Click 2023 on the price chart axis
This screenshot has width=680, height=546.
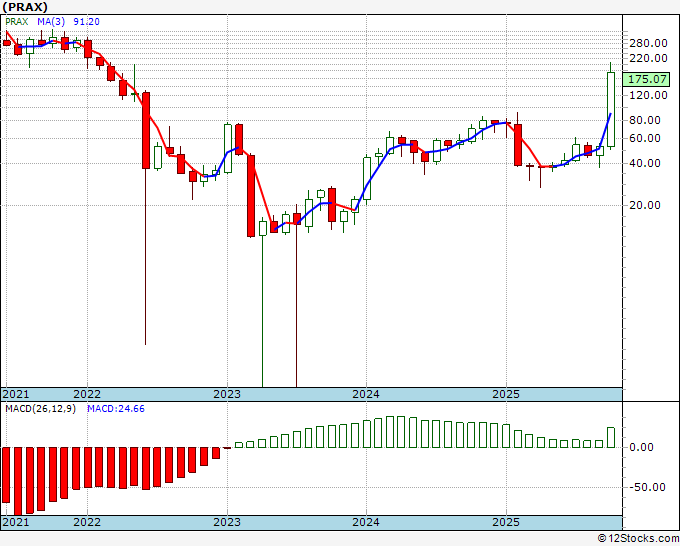coord(227,394)
